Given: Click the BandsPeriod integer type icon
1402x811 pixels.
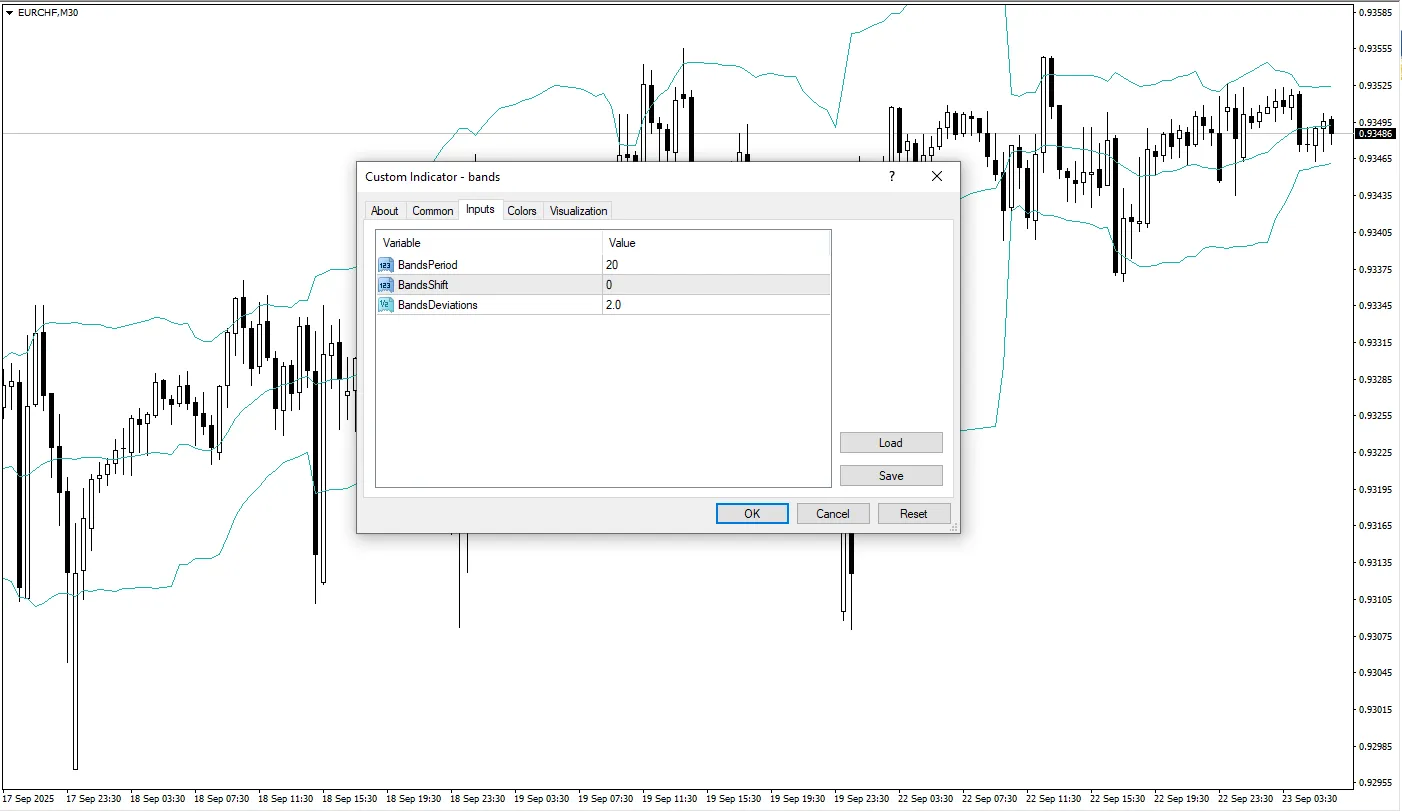Looking at the screenshot, I should point(386,265).
